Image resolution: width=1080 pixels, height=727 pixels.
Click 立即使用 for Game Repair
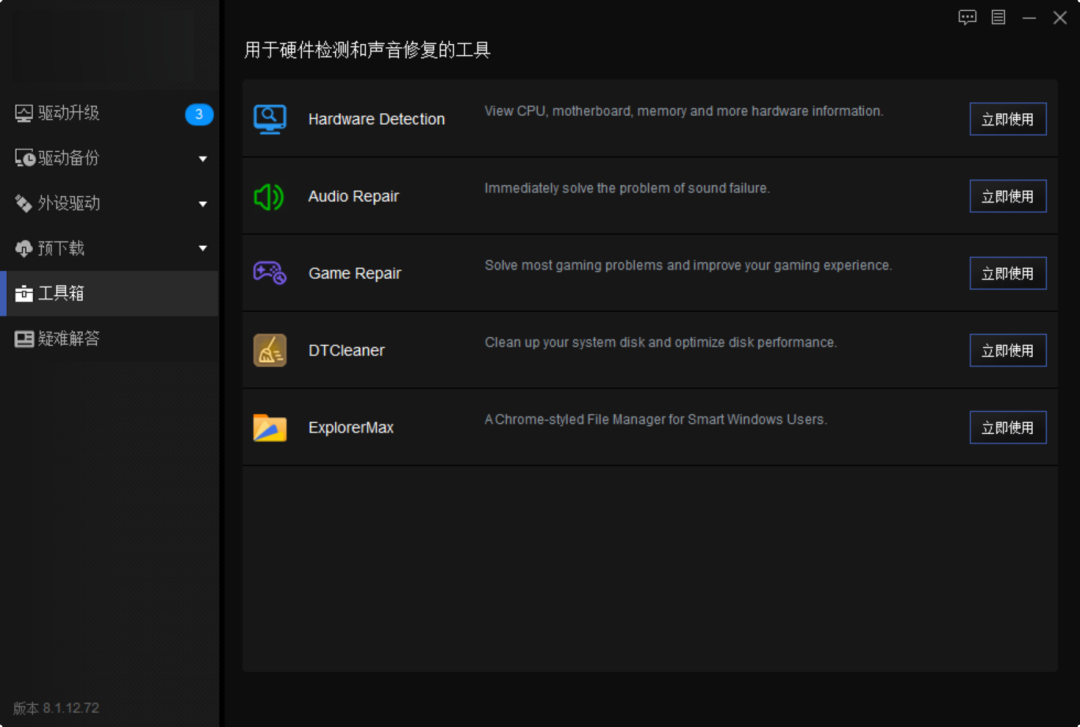pos(1008,274)
